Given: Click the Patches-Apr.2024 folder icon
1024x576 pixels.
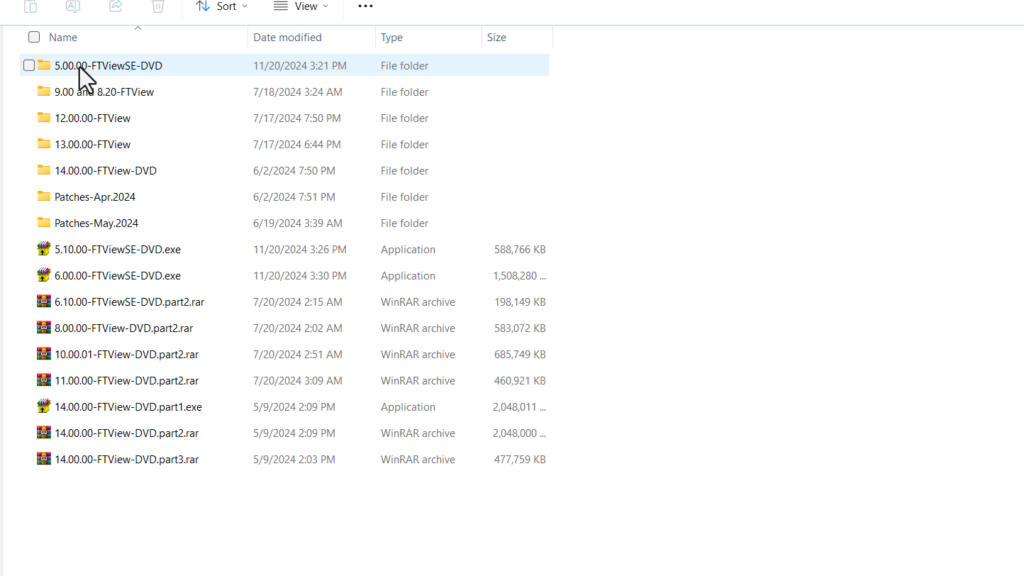Looking at the screenshot, I should click(x=44, y=197).
